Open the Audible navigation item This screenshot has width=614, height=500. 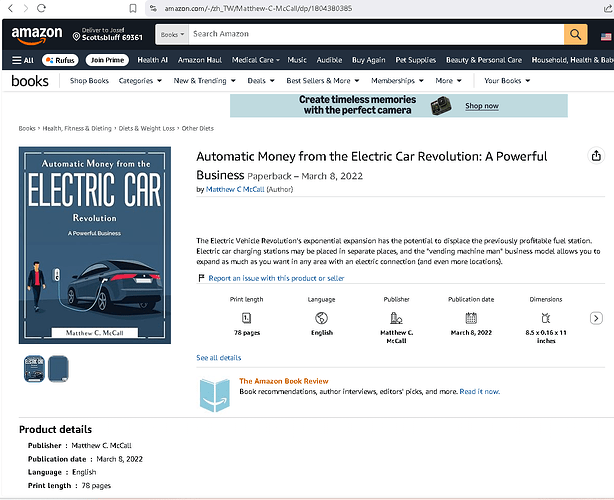[329, 60]
